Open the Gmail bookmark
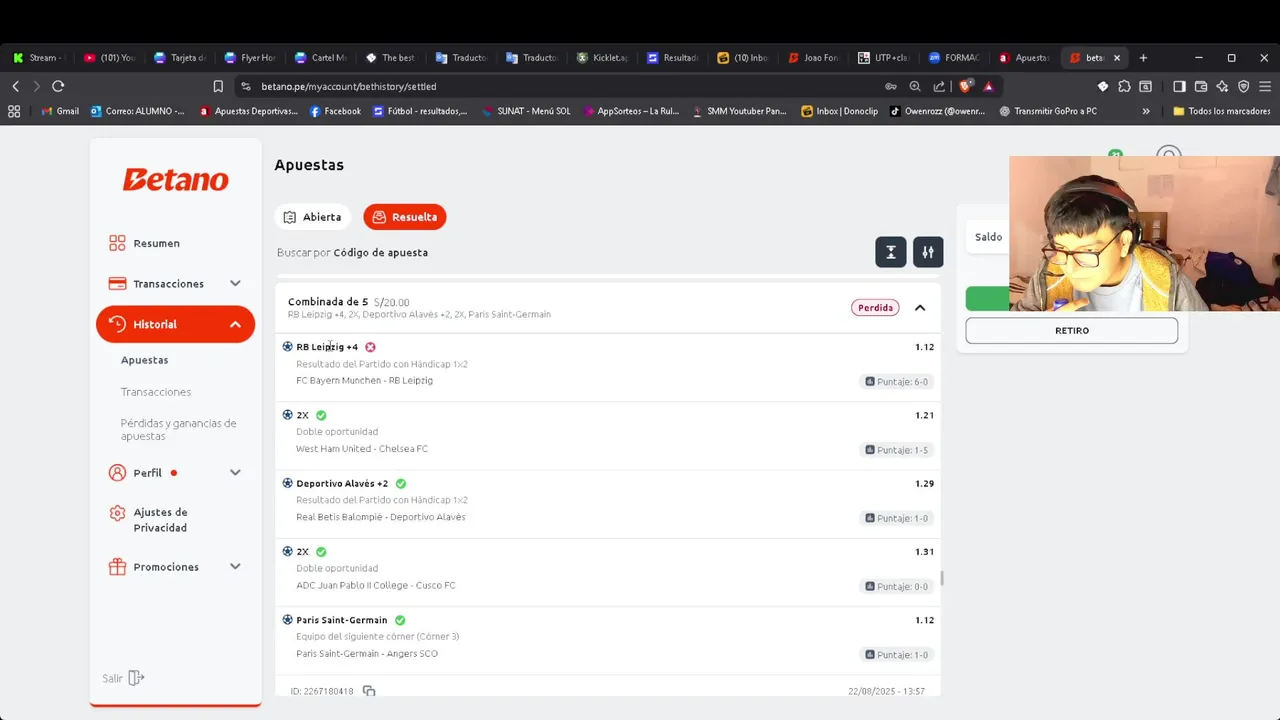This screenshot has height=720, width=1280. [60, 111]
